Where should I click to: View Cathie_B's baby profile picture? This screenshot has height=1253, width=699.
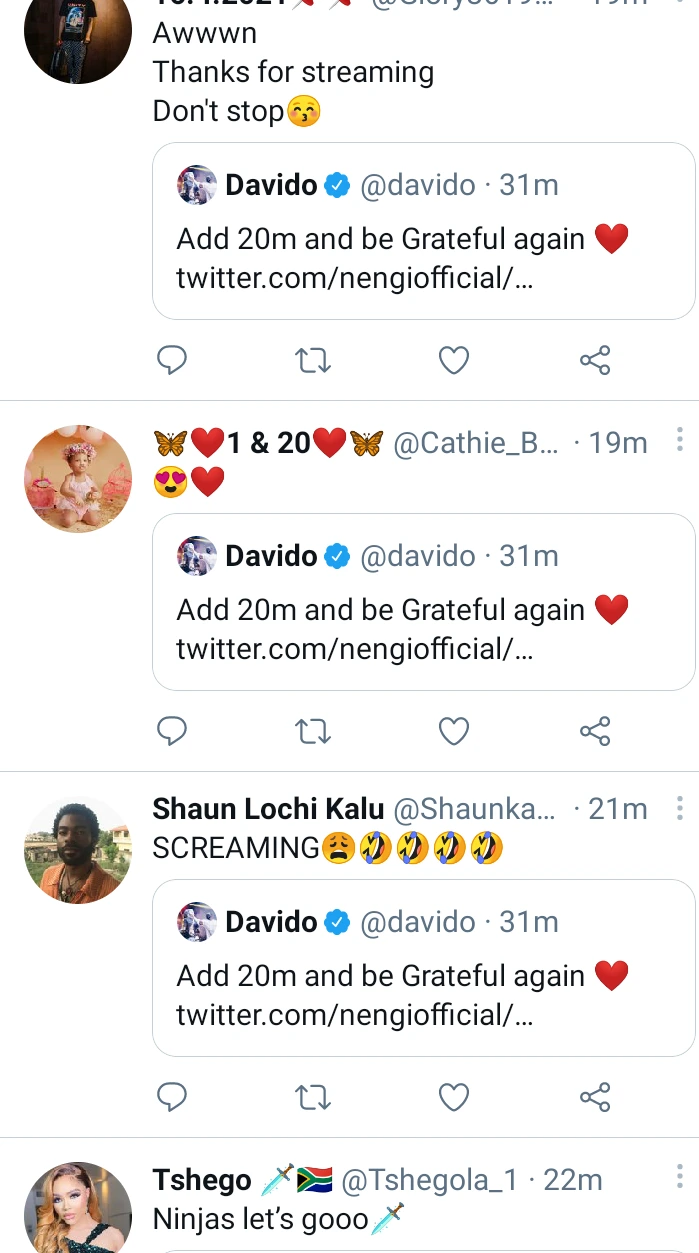78,479
